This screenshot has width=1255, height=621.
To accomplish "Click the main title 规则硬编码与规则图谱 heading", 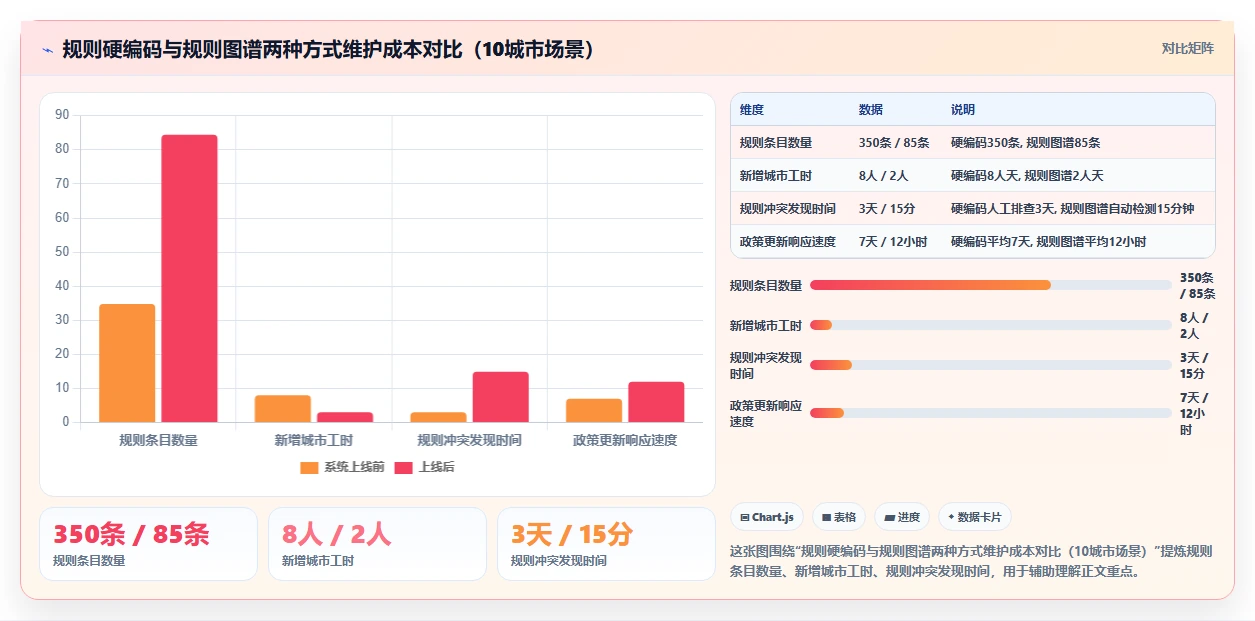I will (x=328, y=49).
